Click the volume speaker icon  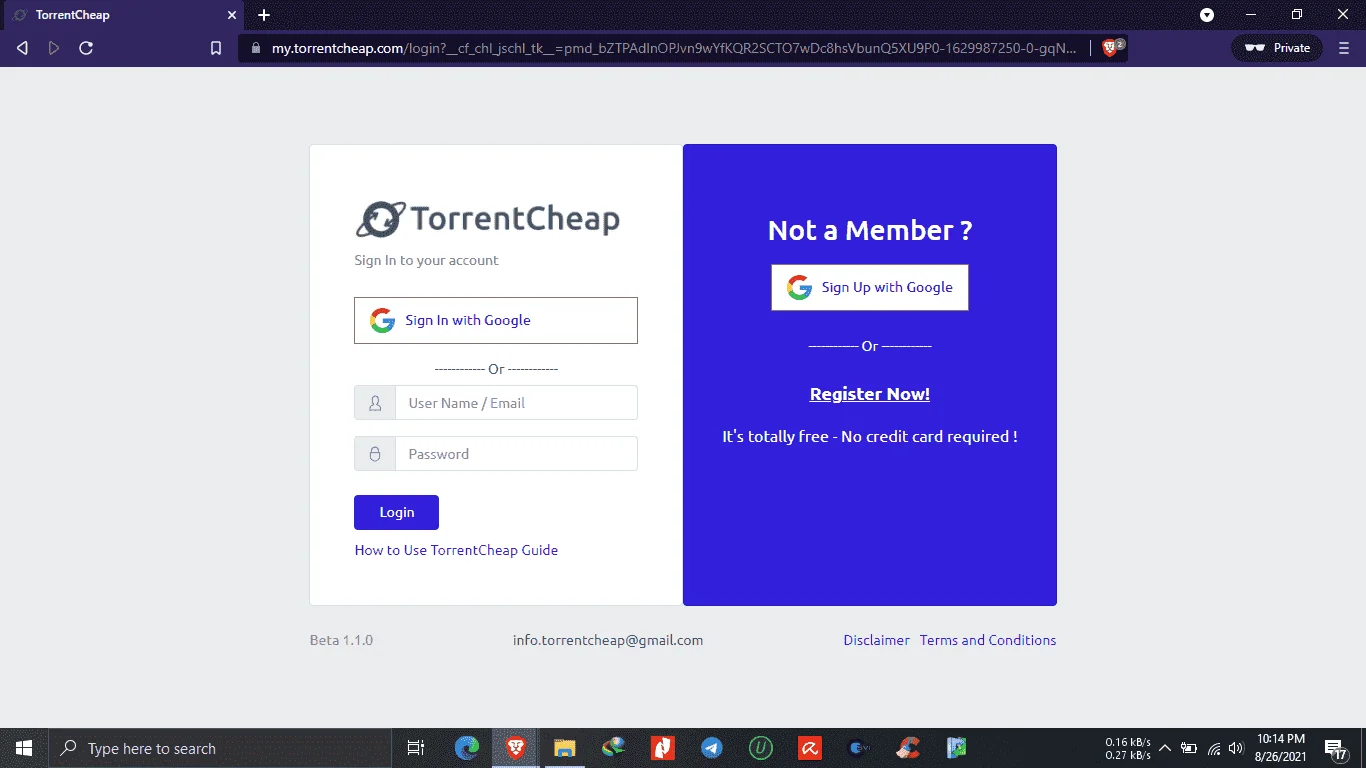pyautogui.click(x=1237, y=748)
